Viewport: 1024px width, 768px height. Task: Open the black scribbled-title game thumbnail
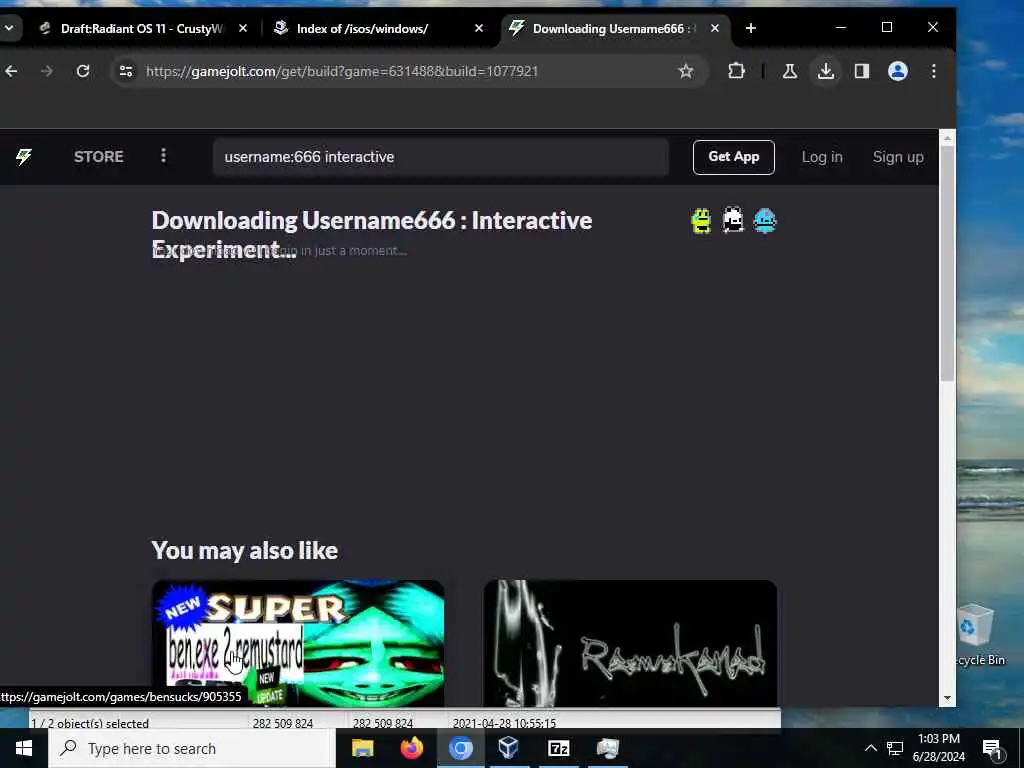[630, 643]
